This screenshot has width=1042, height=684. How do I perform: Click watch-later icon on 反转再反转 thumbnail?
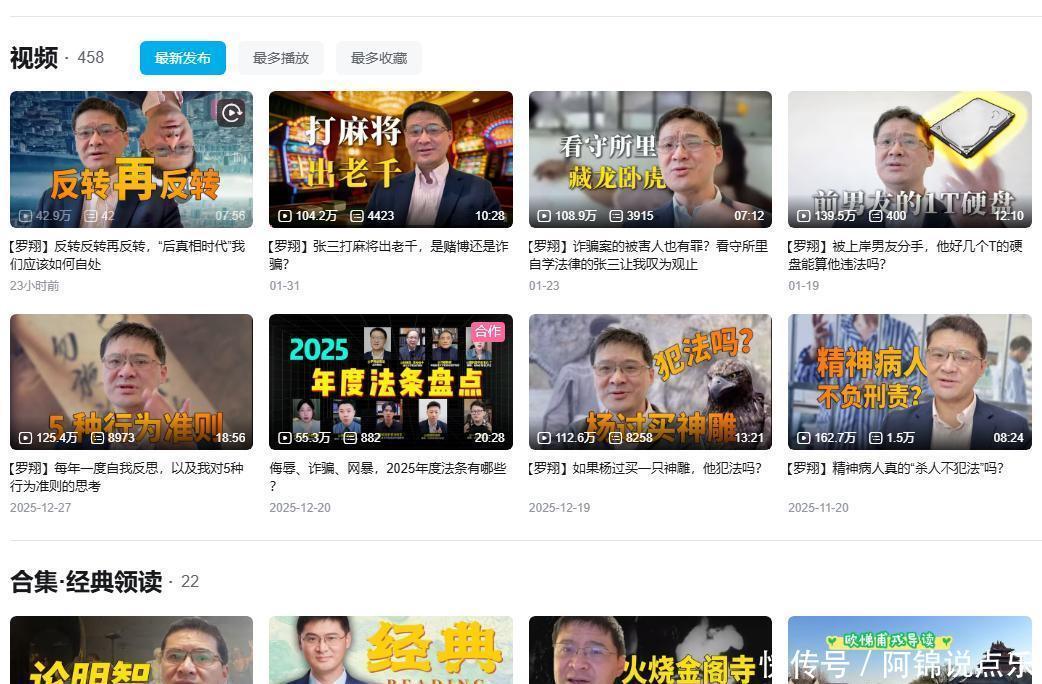(231, 113)
